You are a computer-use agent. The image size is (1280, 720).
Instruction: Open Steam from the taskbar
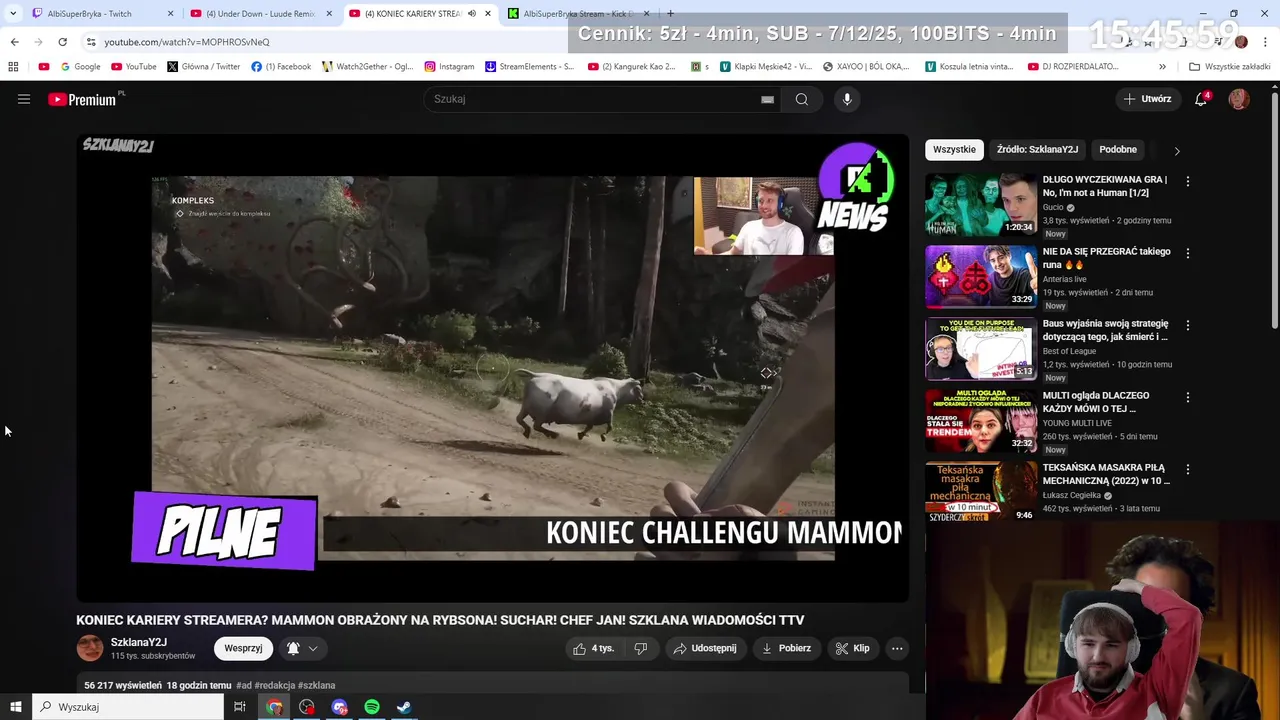(404, 707)
